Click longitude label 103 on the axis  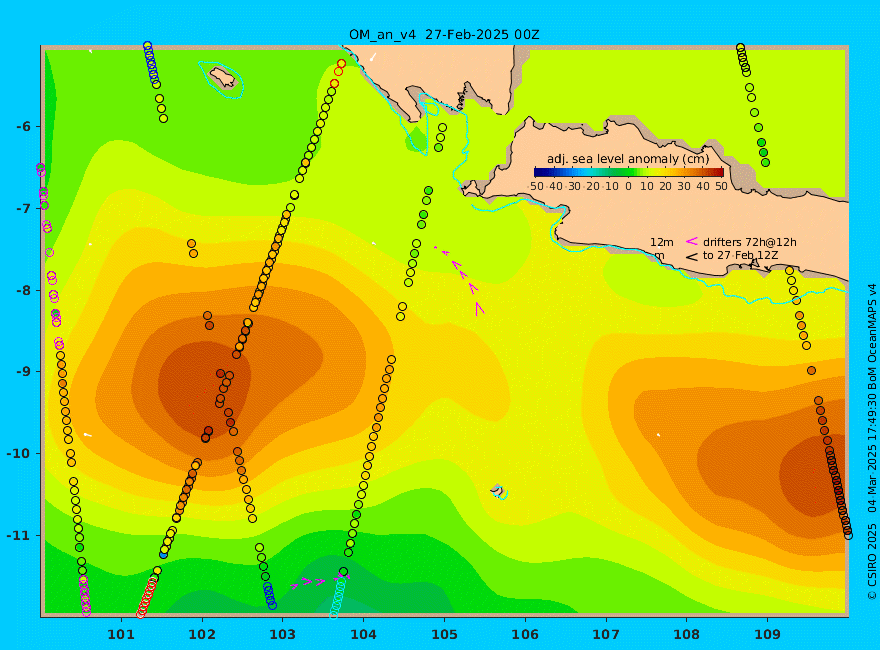click(x=282, y=635)
